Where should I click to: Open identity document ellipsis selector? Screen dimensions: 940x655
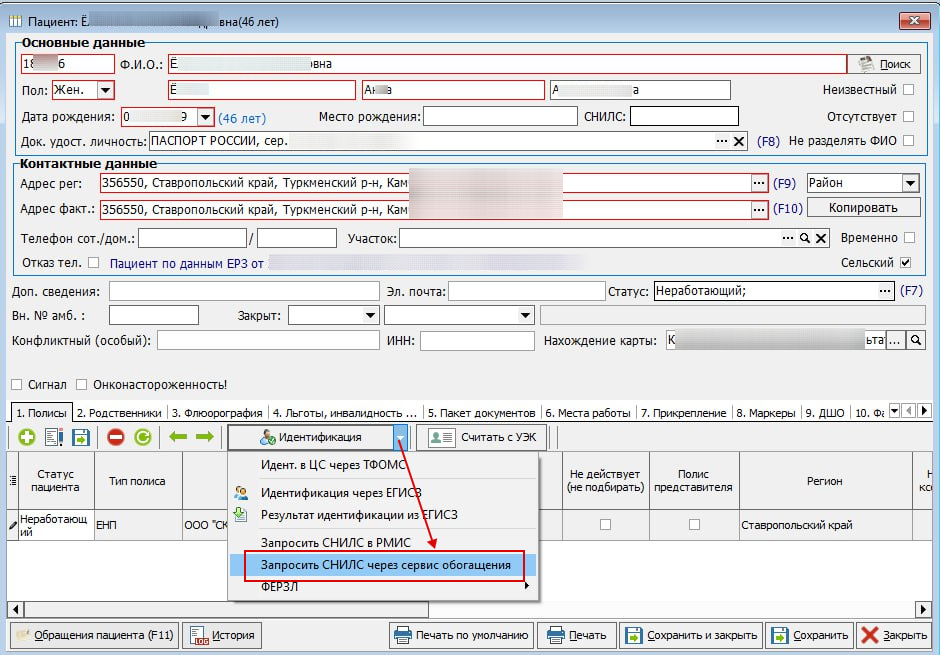pyautogui.click(x=722, y=141)
